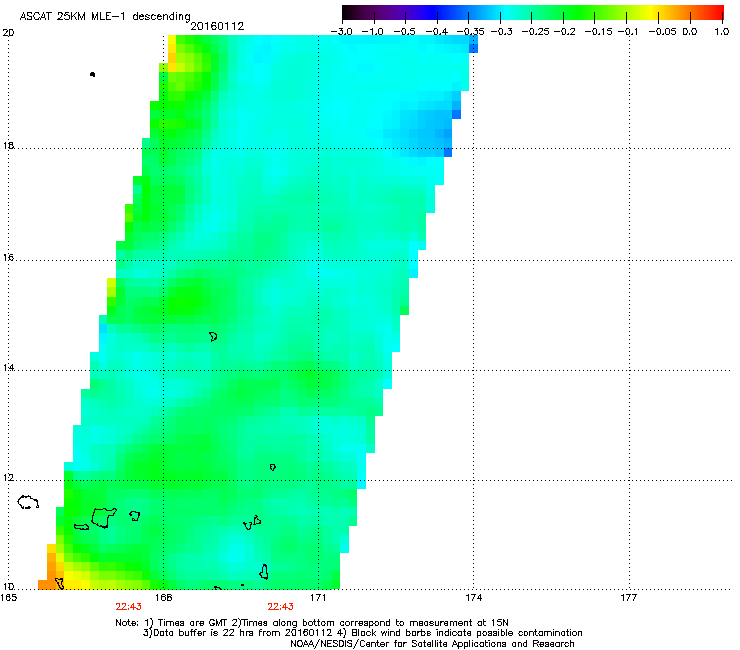Screen dimensions: 740x650
Task: Click the red end of the colorbar
Action: pos(716,13)
